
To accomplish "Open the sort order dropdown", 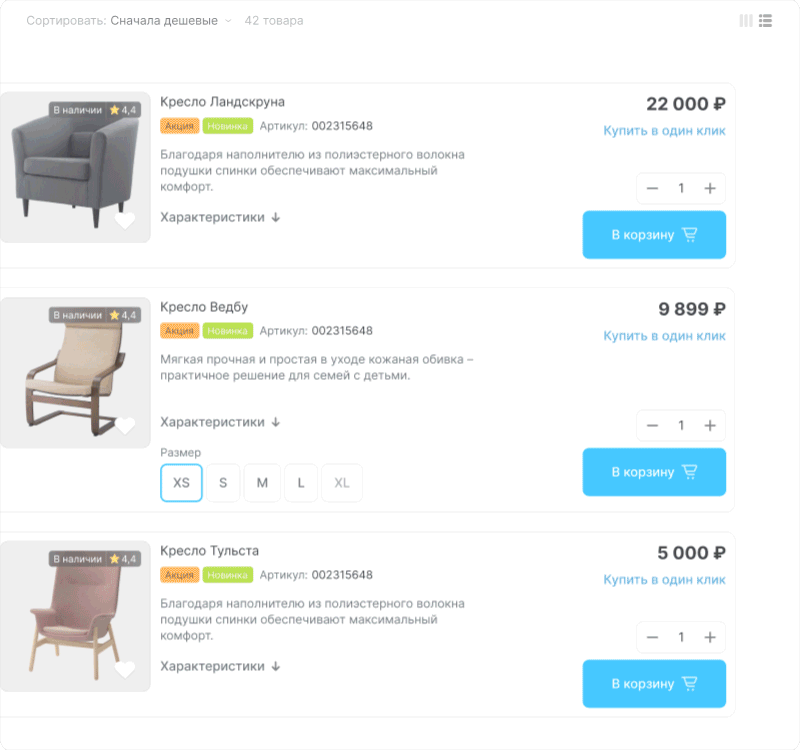I will pos(171,21).
